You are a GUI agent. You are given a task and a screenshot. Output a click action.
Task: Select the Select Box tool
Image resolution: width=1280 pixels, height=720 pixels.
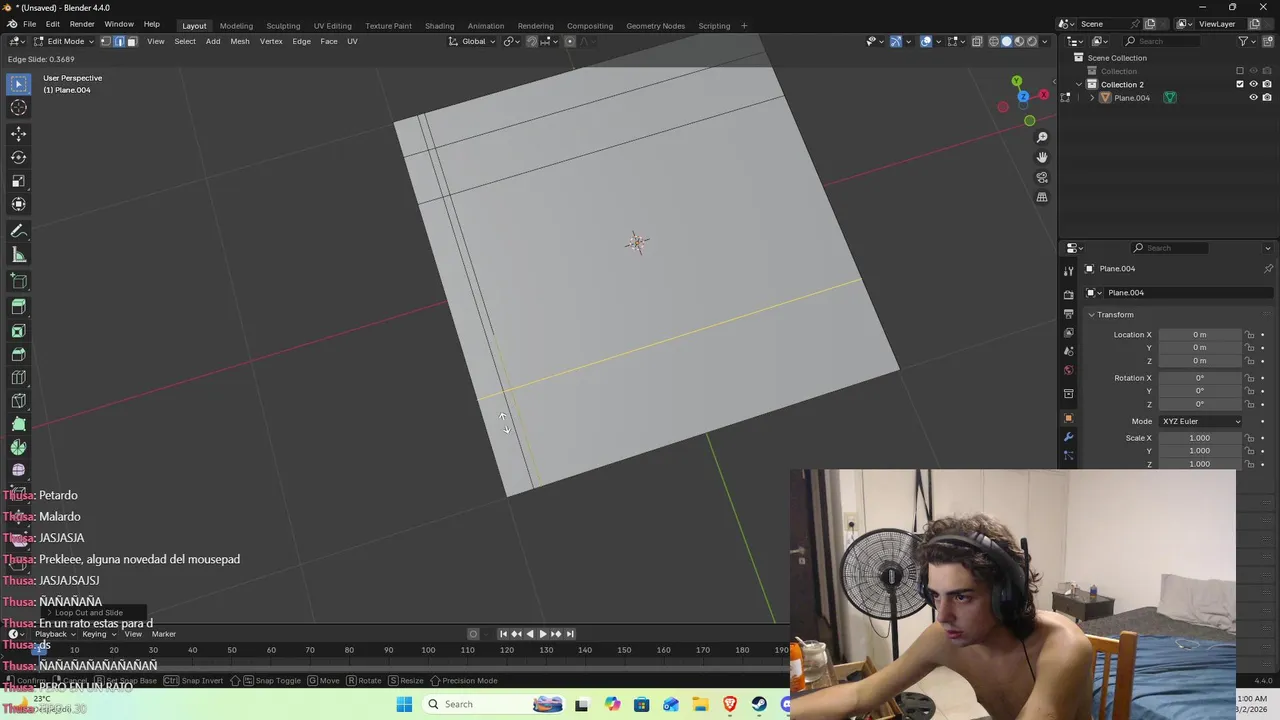pyautogui.click(x=19, y=84)
